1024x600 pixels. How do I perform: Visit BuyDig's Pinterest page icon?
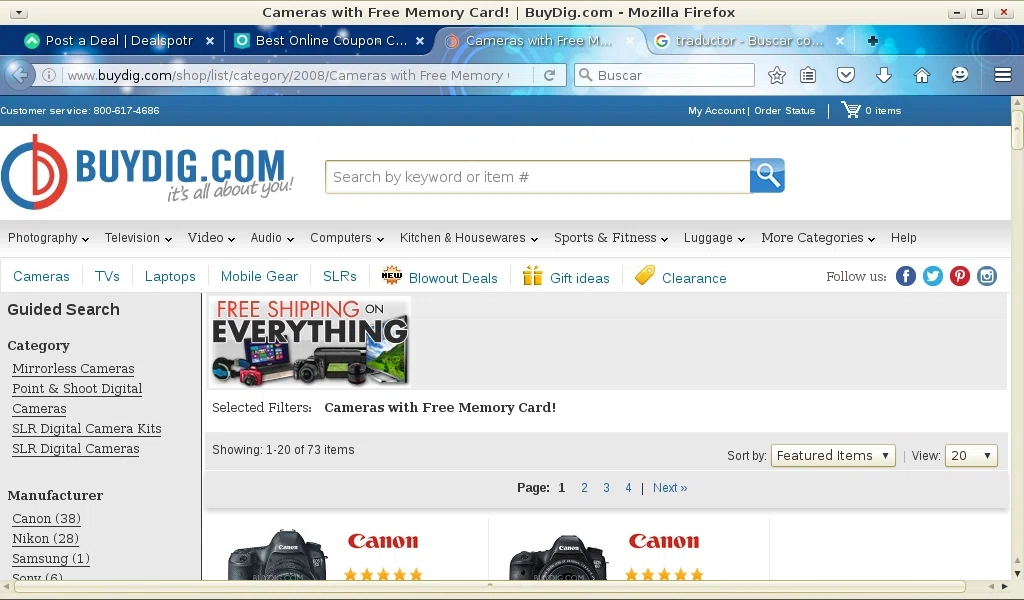(x=959, y=276)
